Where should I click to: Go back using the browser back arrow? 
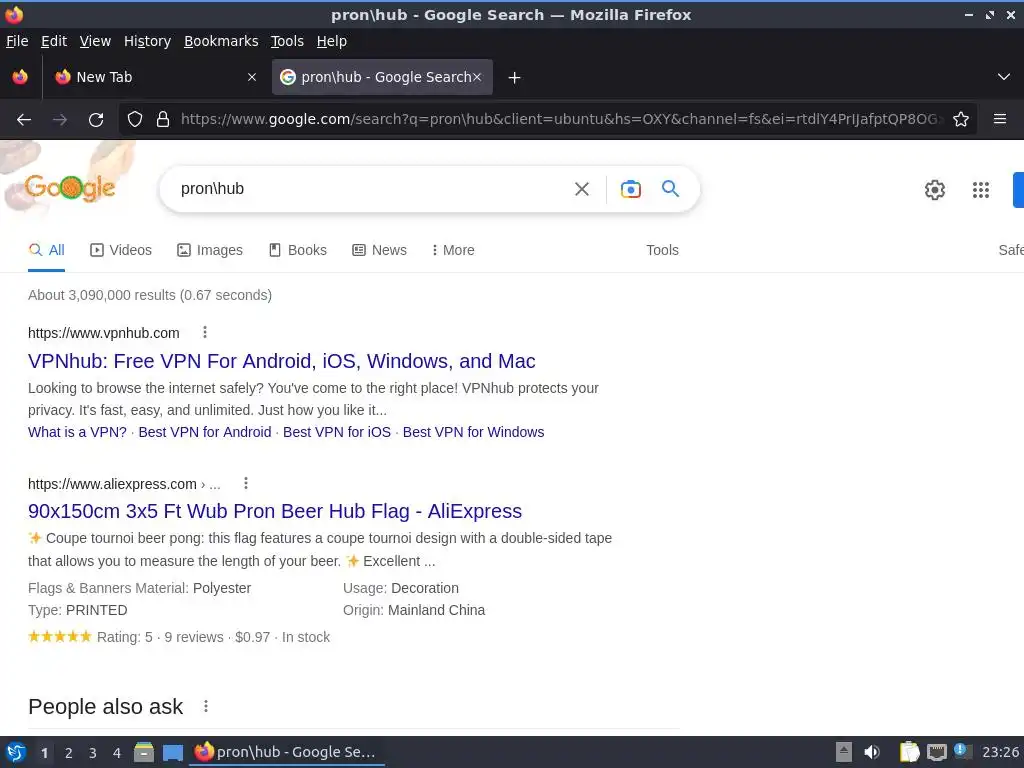[x=24, y=120]
